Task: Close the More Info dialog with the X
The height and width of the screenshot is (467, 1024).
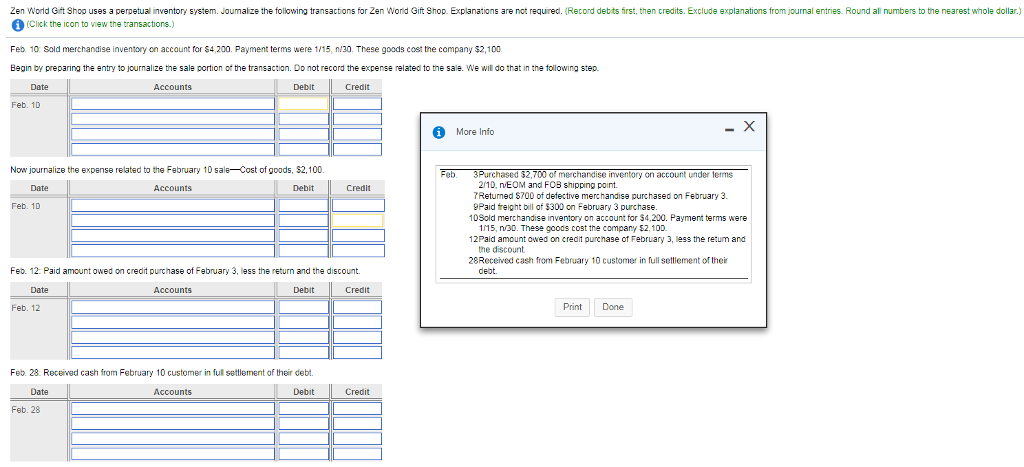Action: [x=748, y=126]
